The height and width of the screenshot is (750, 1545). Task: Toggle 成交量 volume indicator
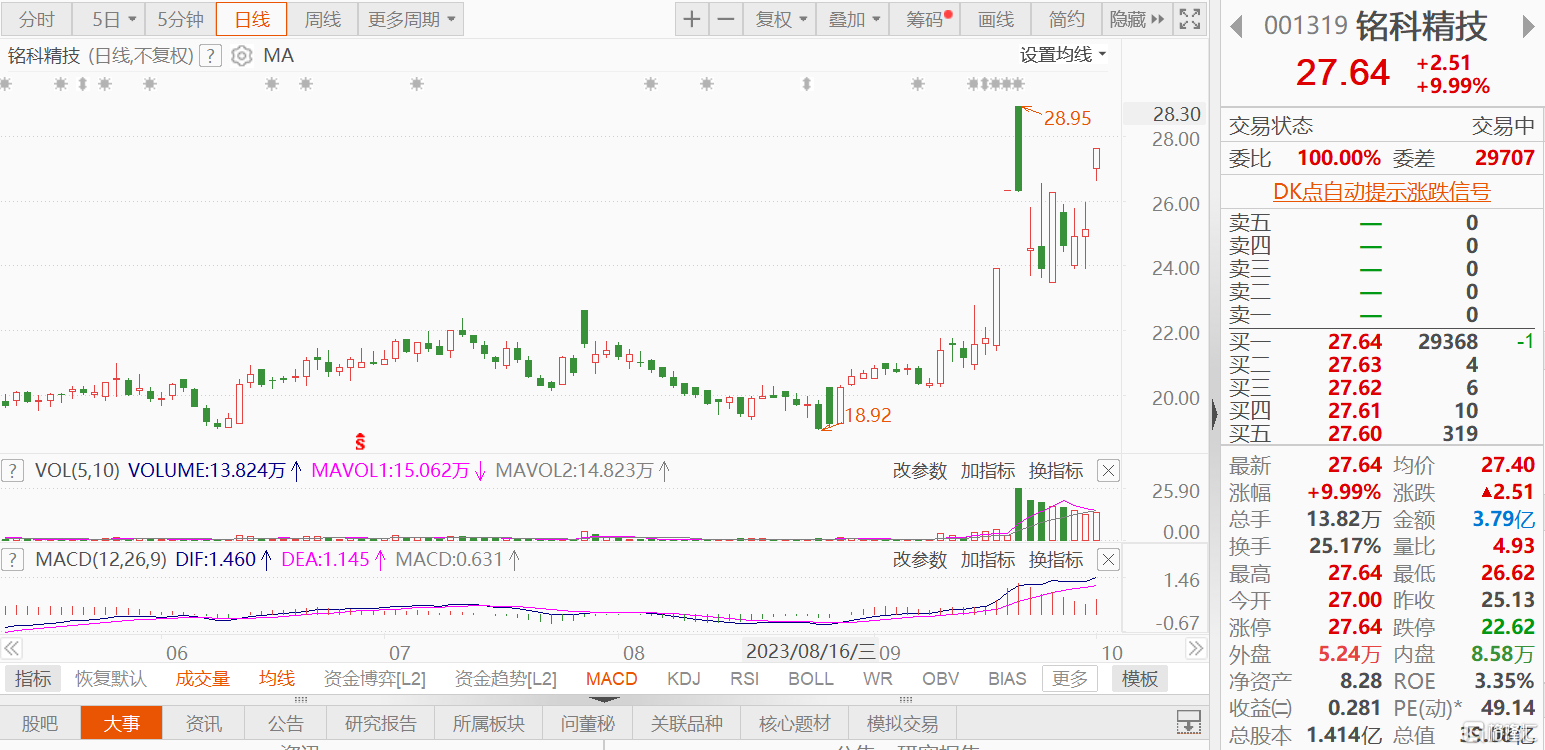tap(203, 679)
